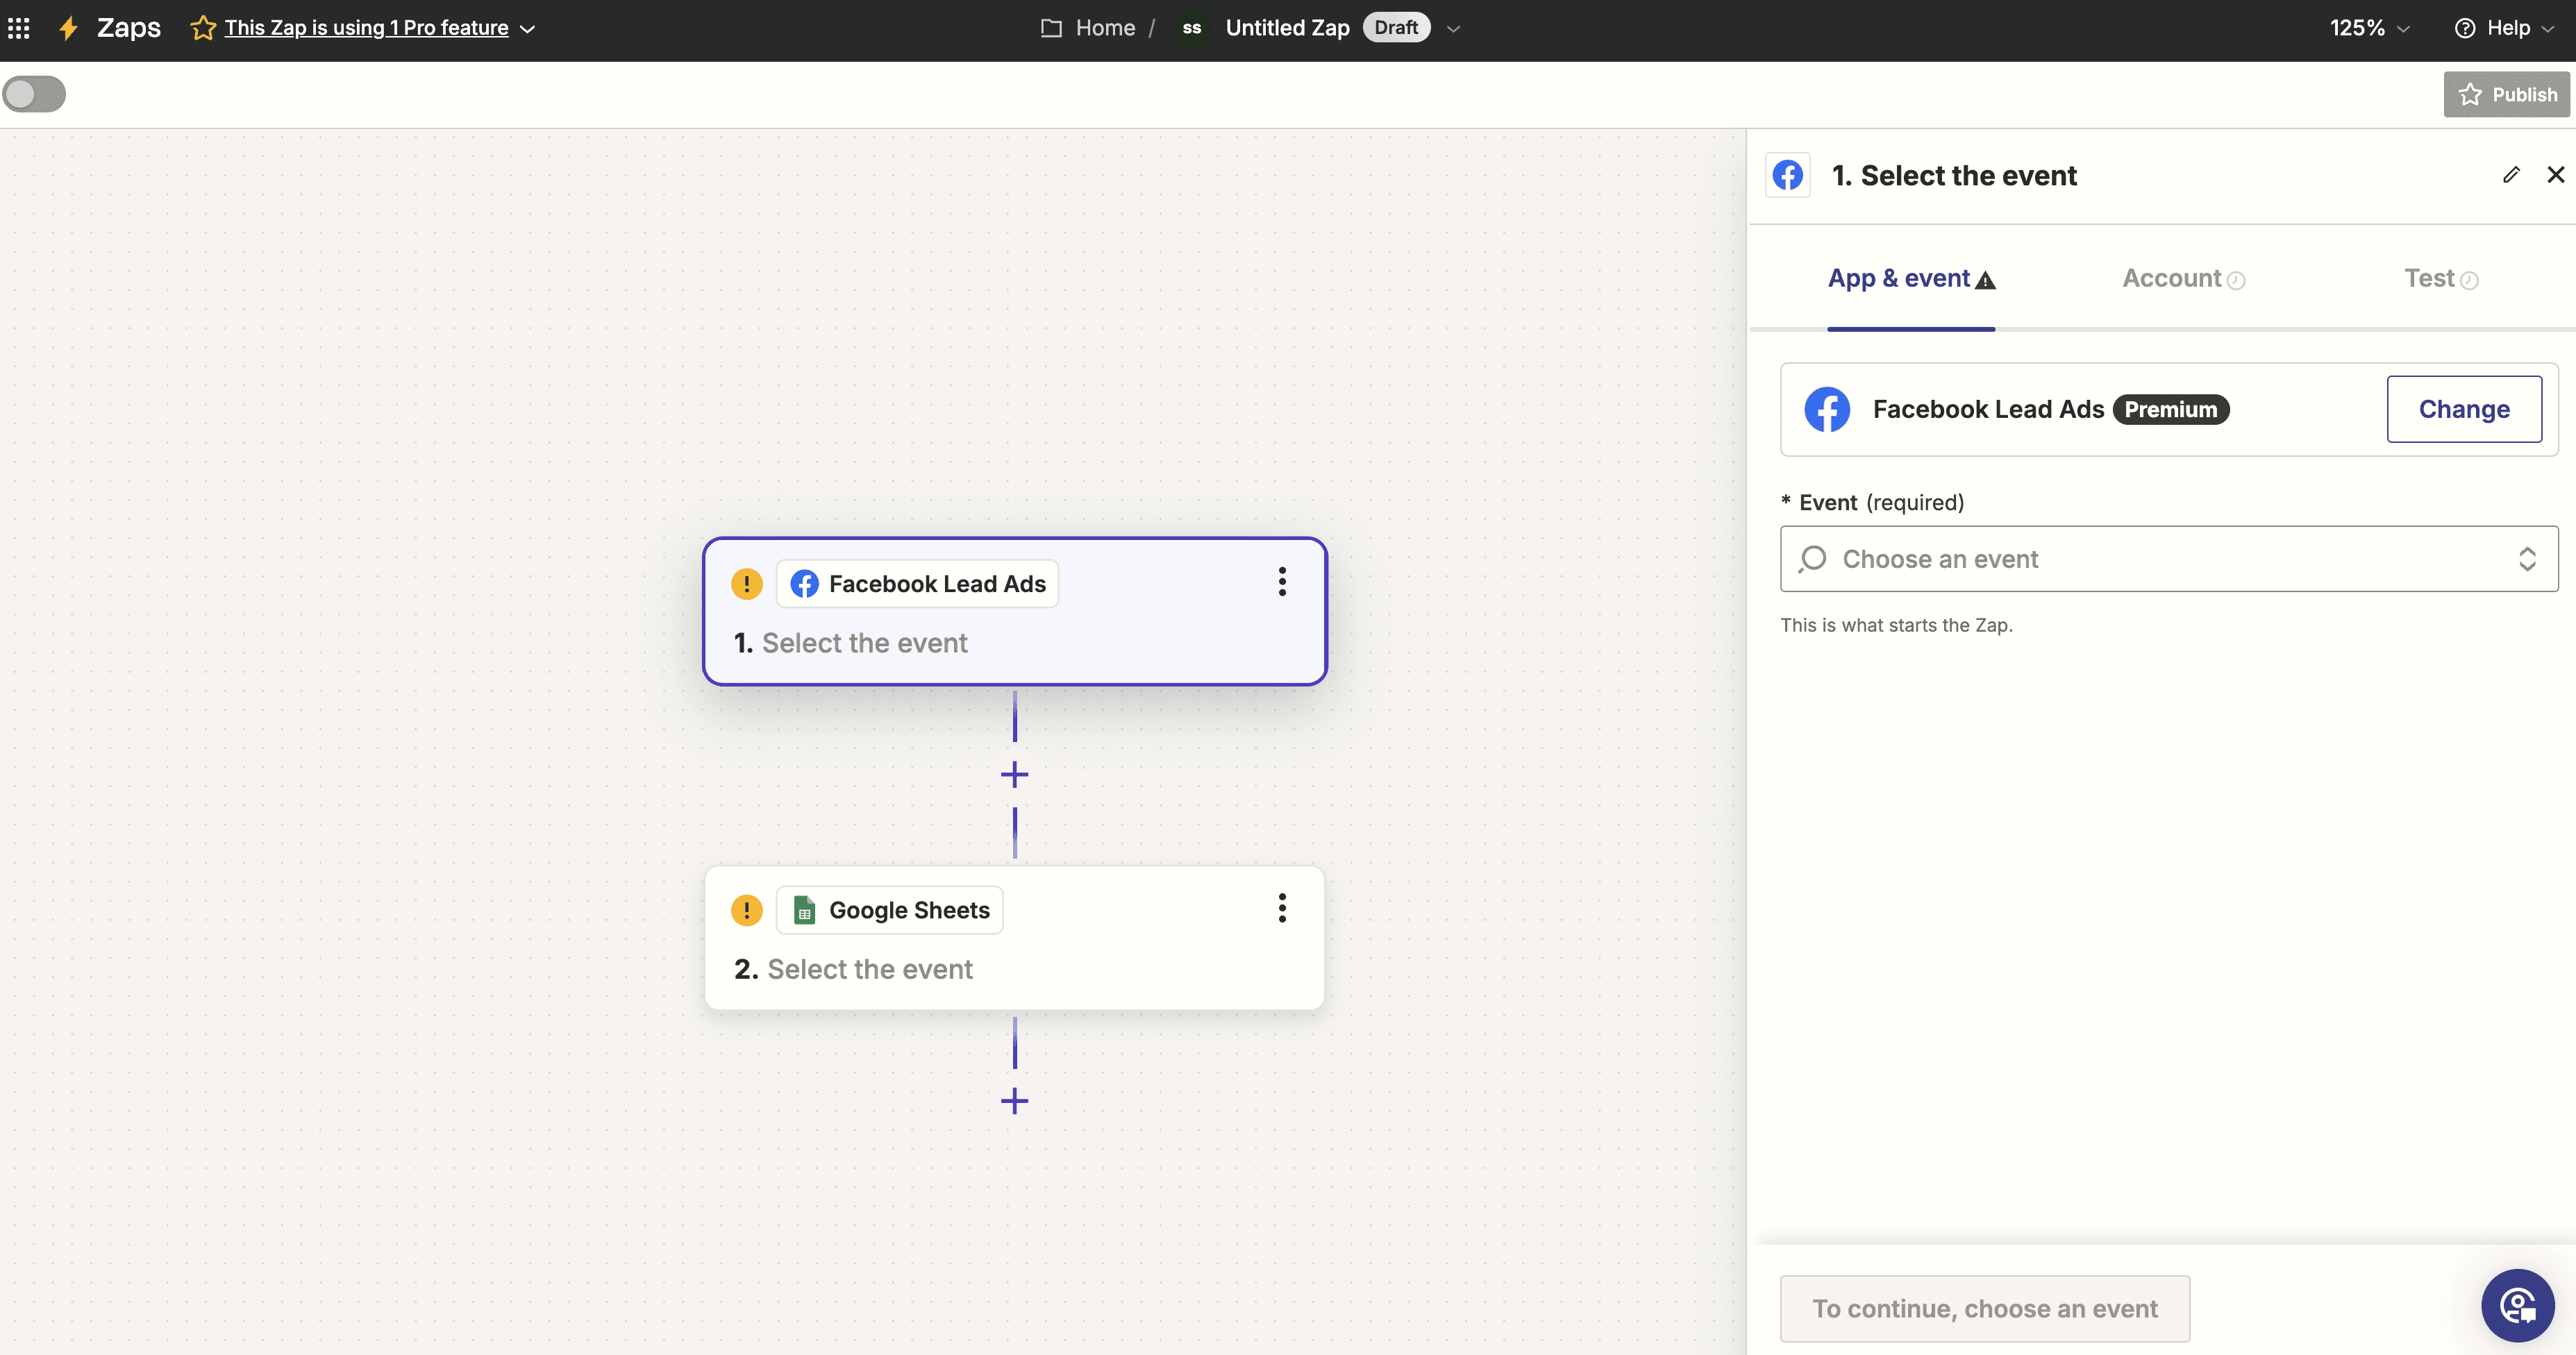Open the 125% zoom level dropdown

tap(2369, 28)
